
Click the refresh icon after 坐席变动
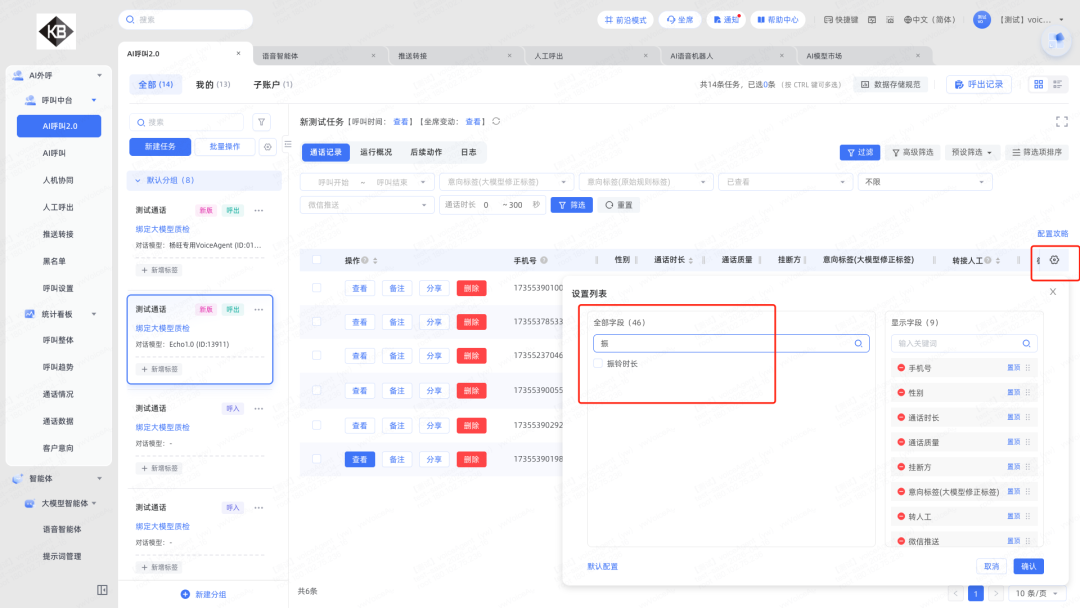click(496, 121)
